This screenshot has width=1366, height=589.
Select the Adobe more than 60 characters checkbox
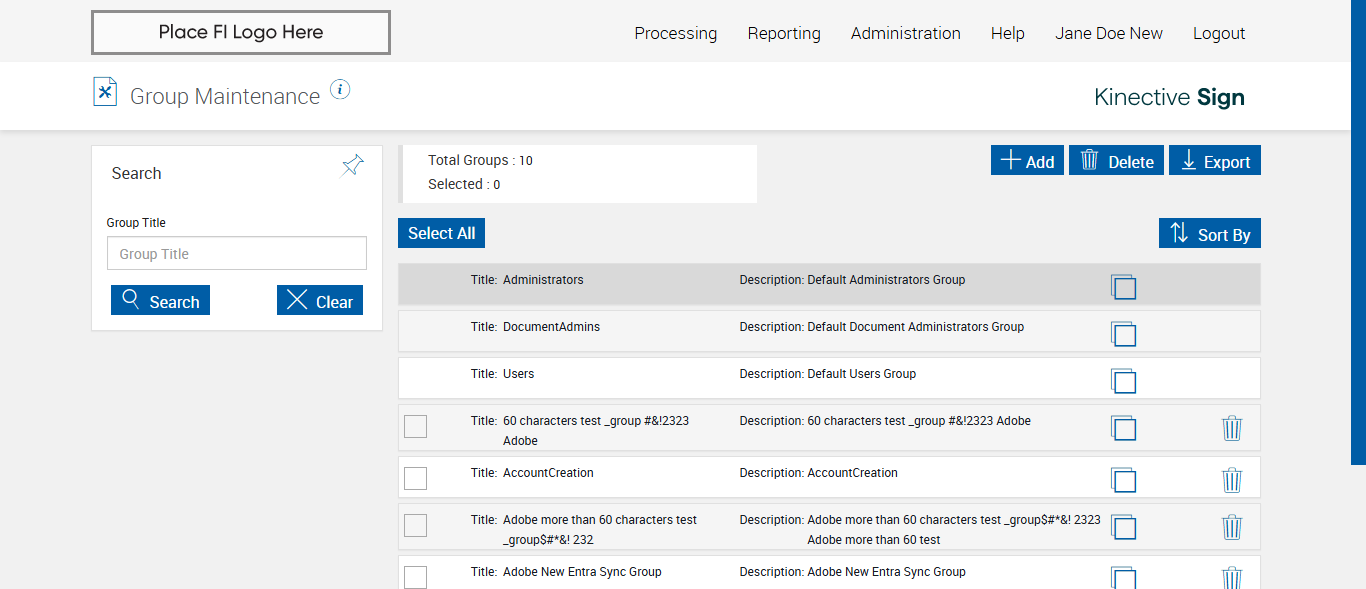click(415, 526)
